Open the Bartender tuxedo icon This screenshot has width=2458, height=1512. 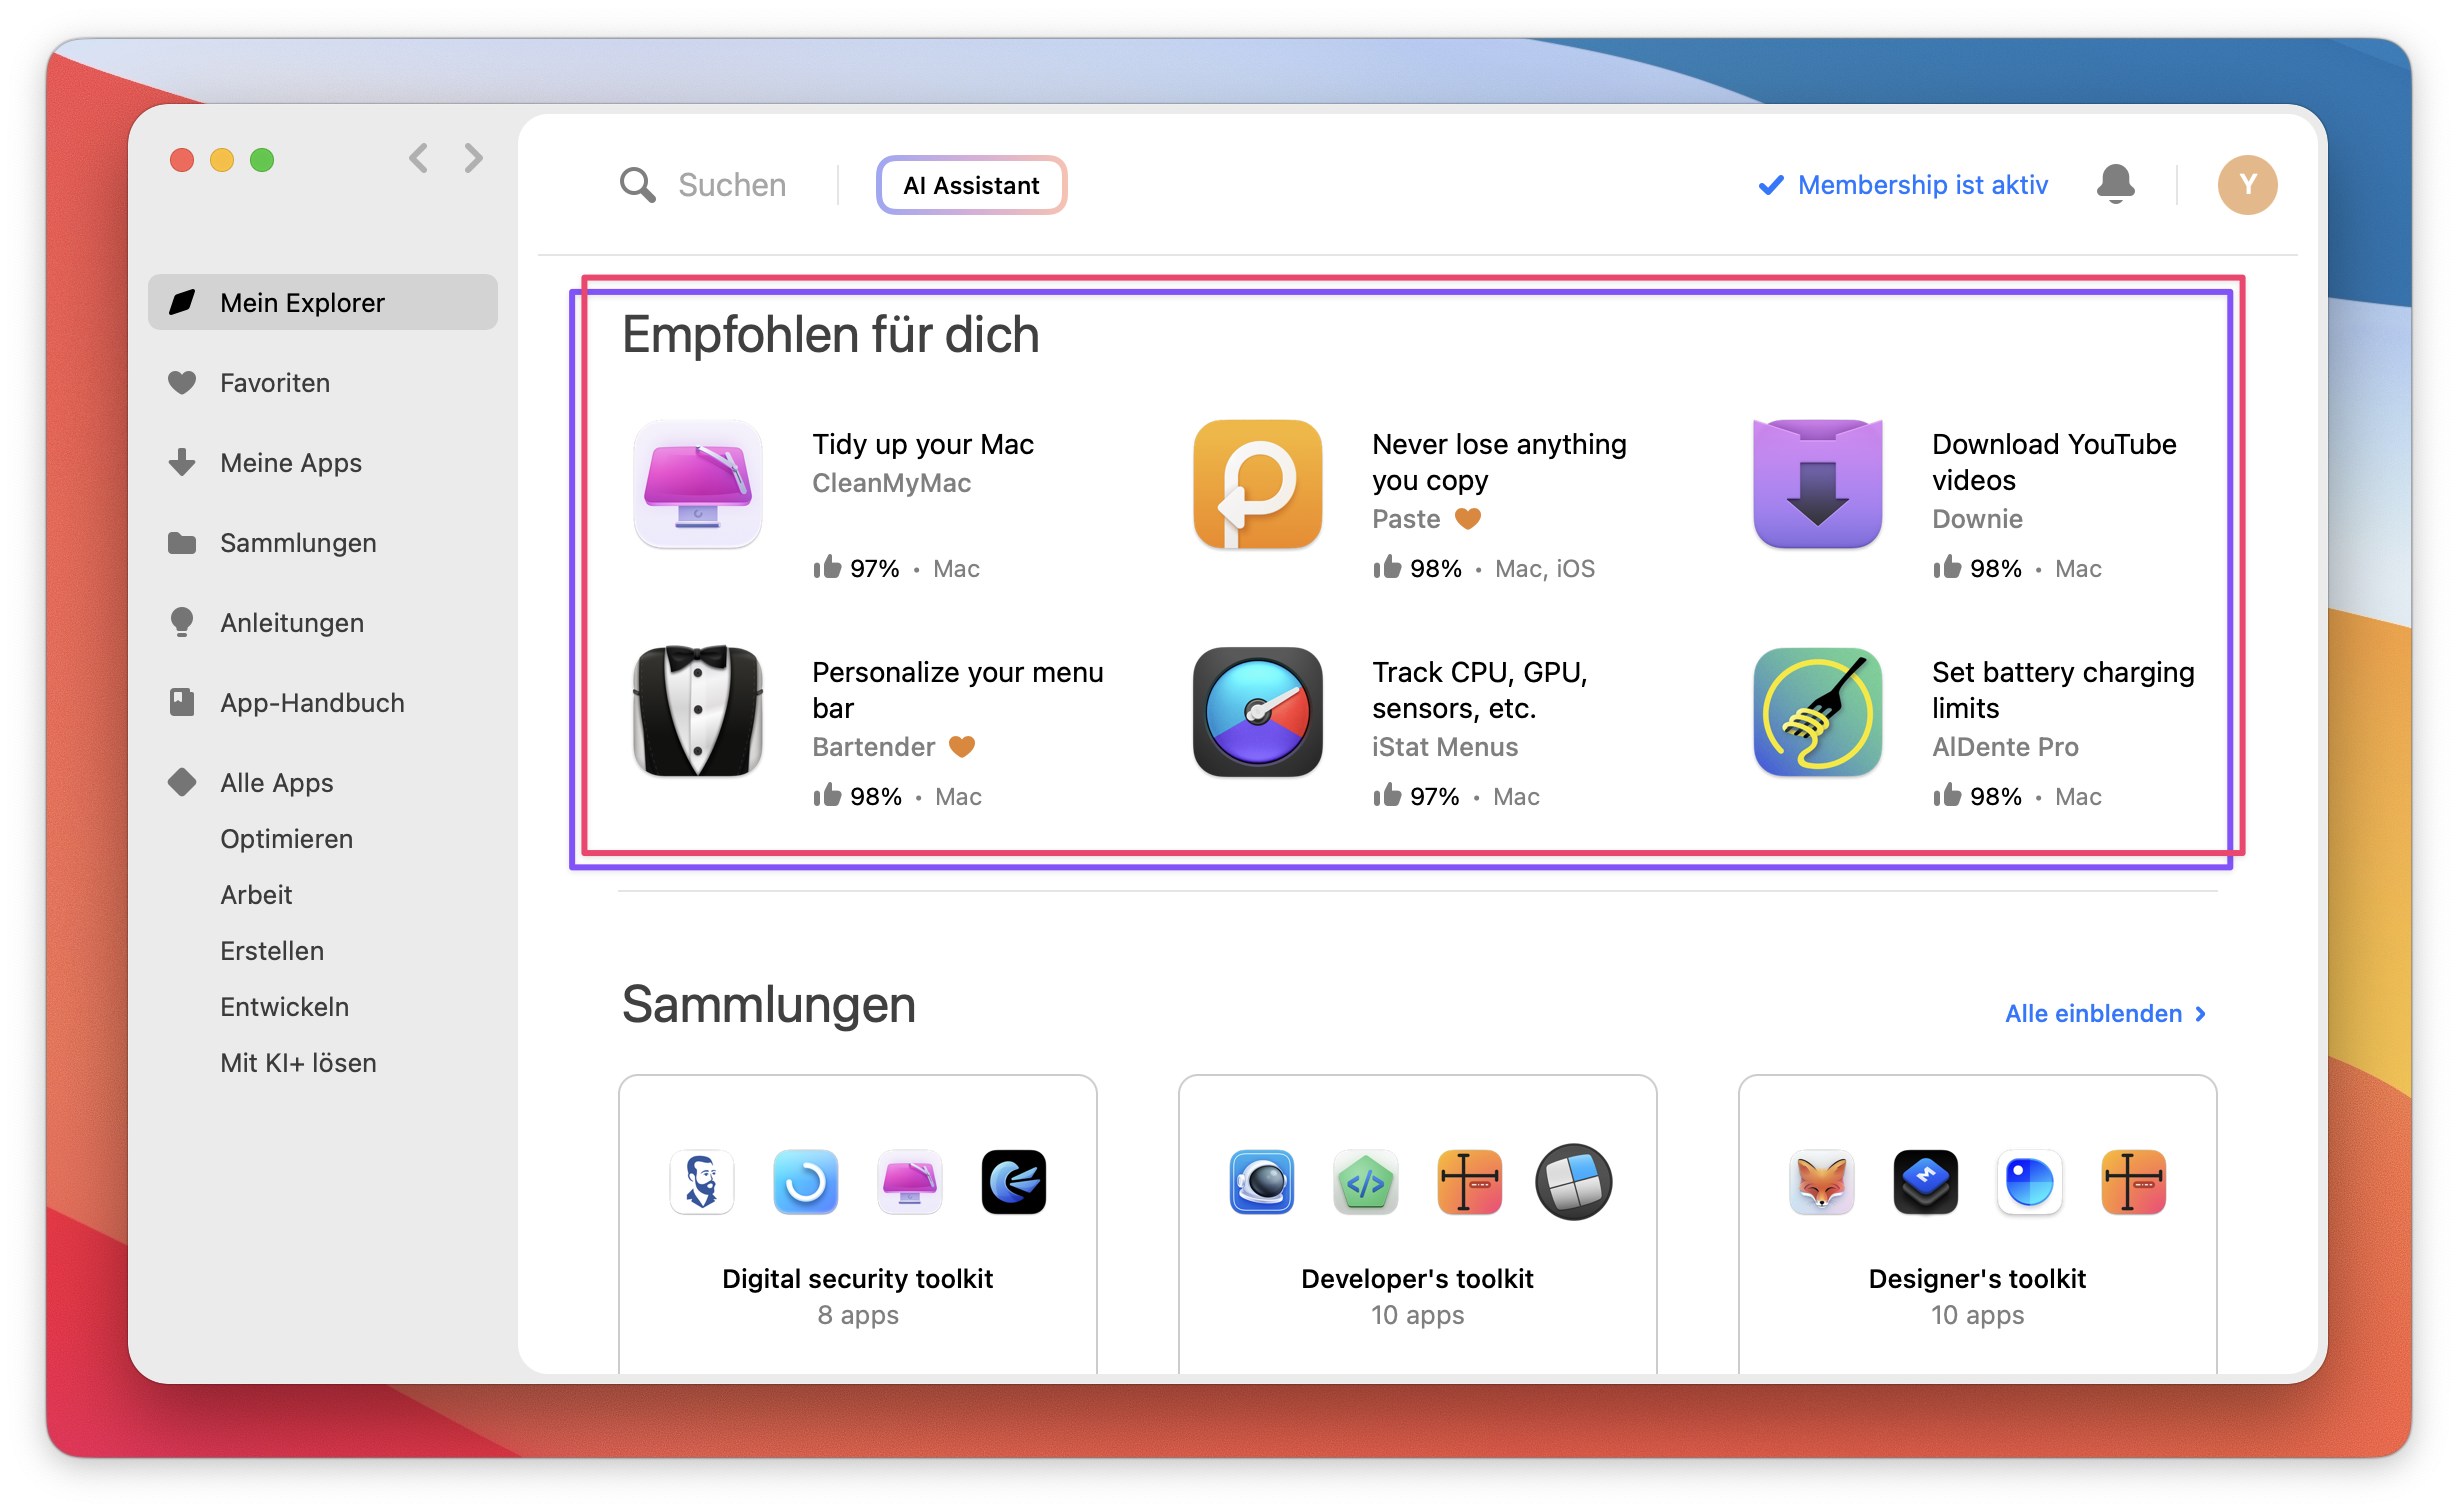tap(698, 712)
